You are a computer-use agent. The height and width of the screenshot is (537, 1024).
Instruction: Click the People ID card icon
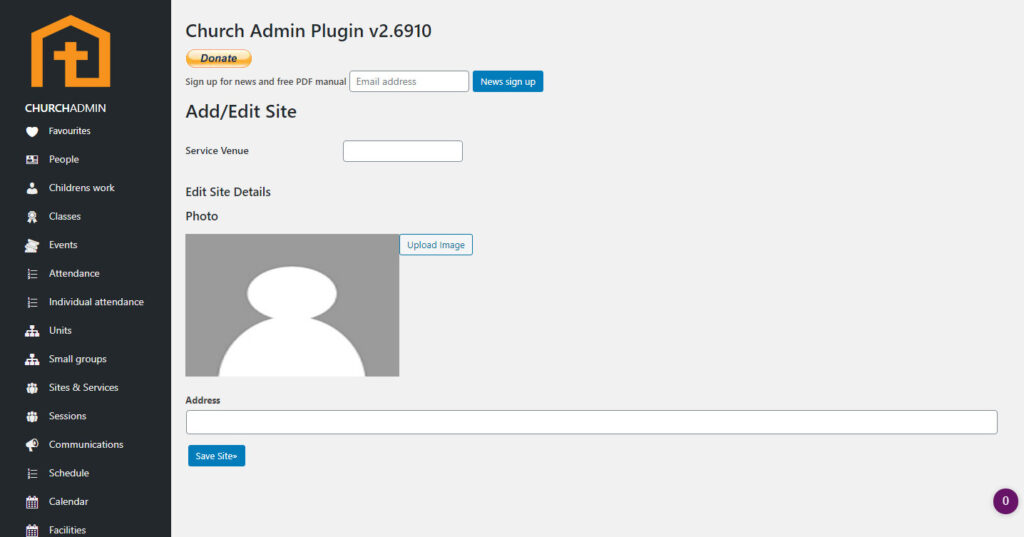tap(32, 160)
